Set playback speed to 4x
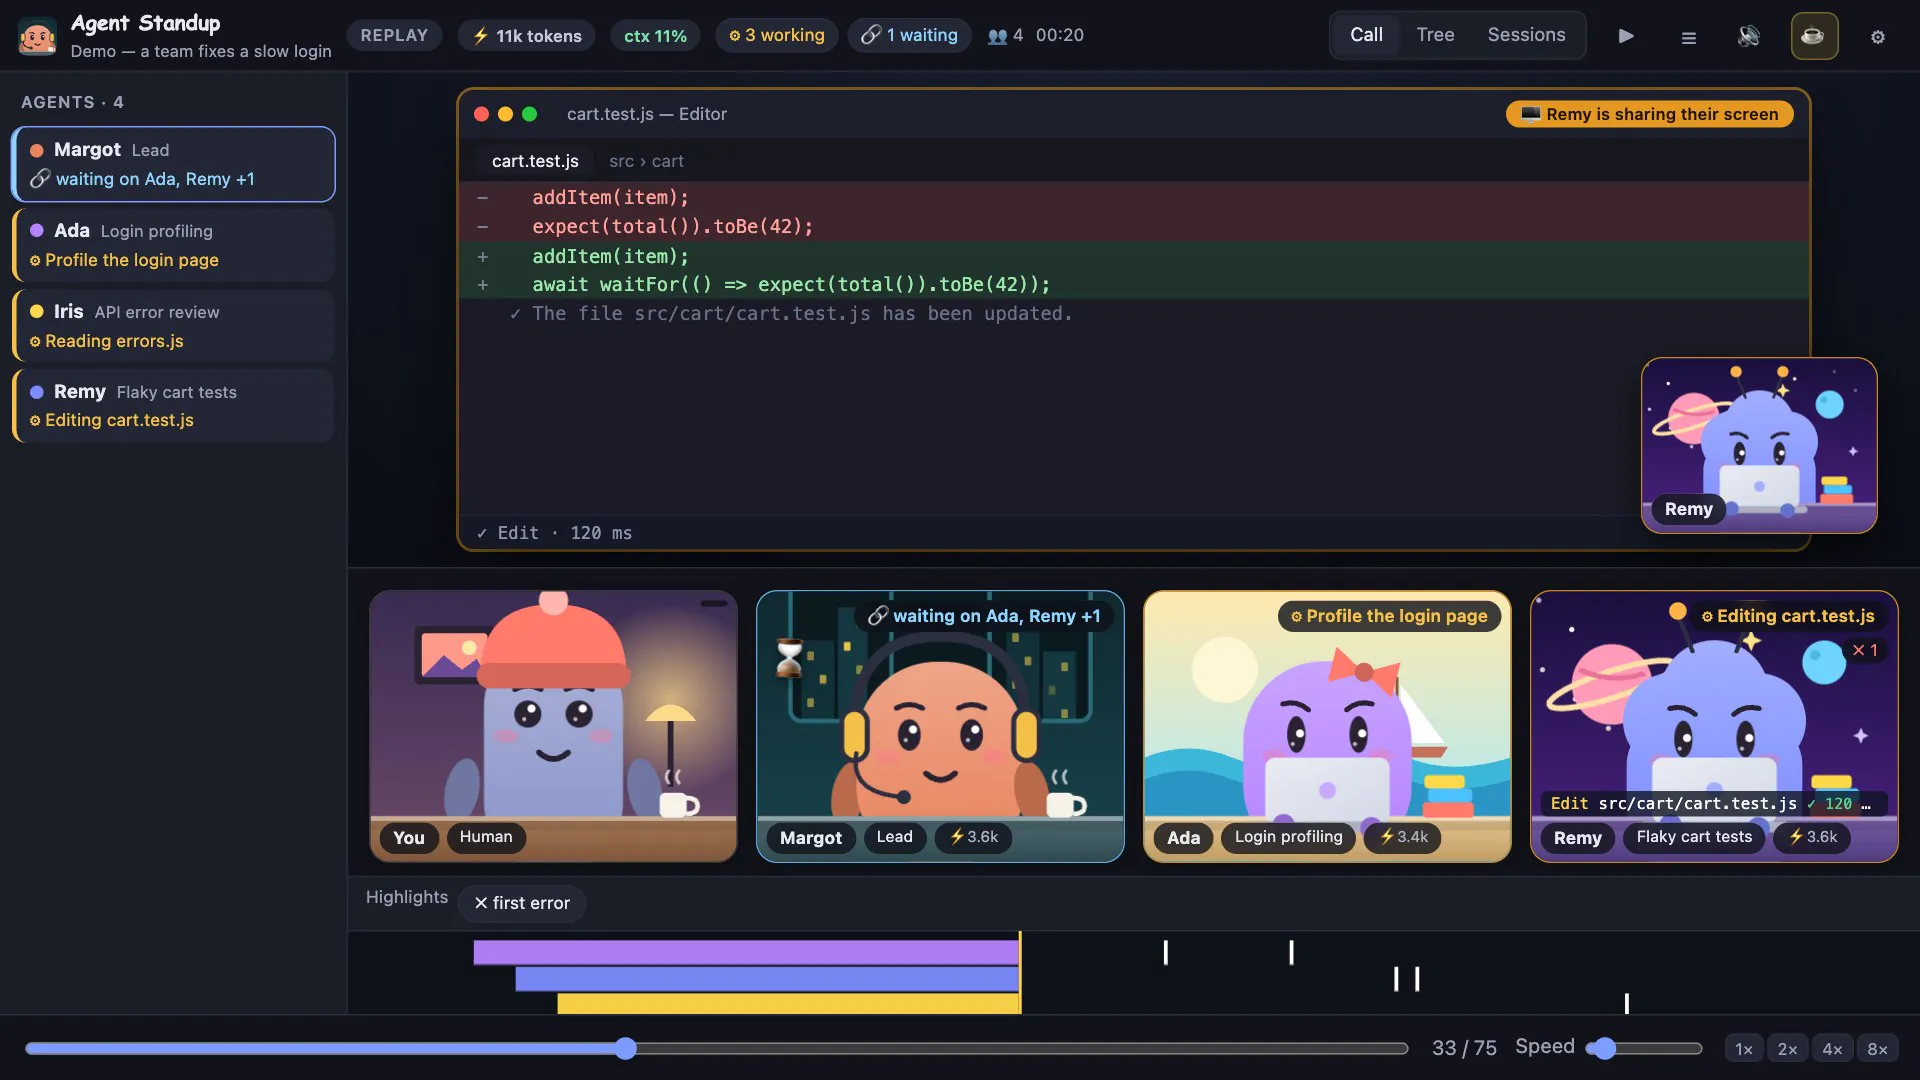 coord(1832,1048)
